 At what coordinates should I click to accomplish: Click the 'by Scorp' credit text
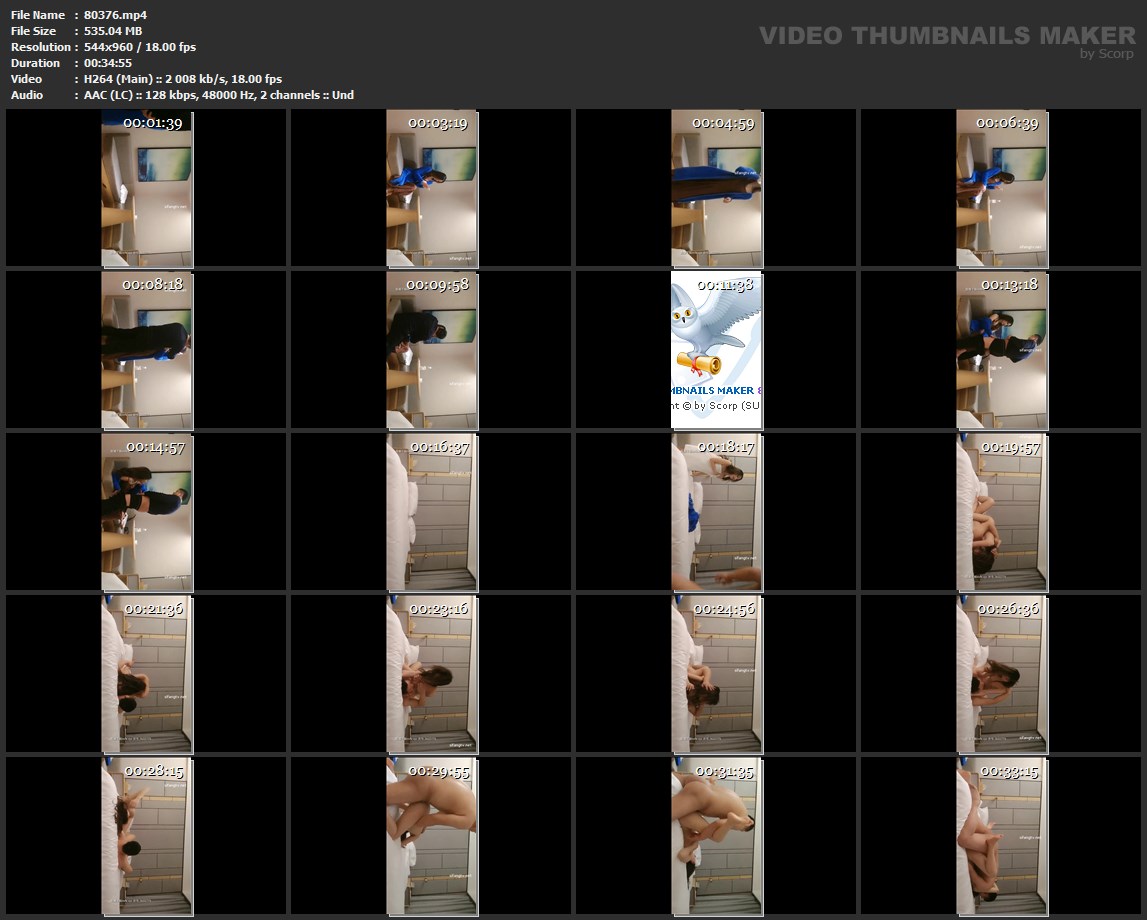1107,53
